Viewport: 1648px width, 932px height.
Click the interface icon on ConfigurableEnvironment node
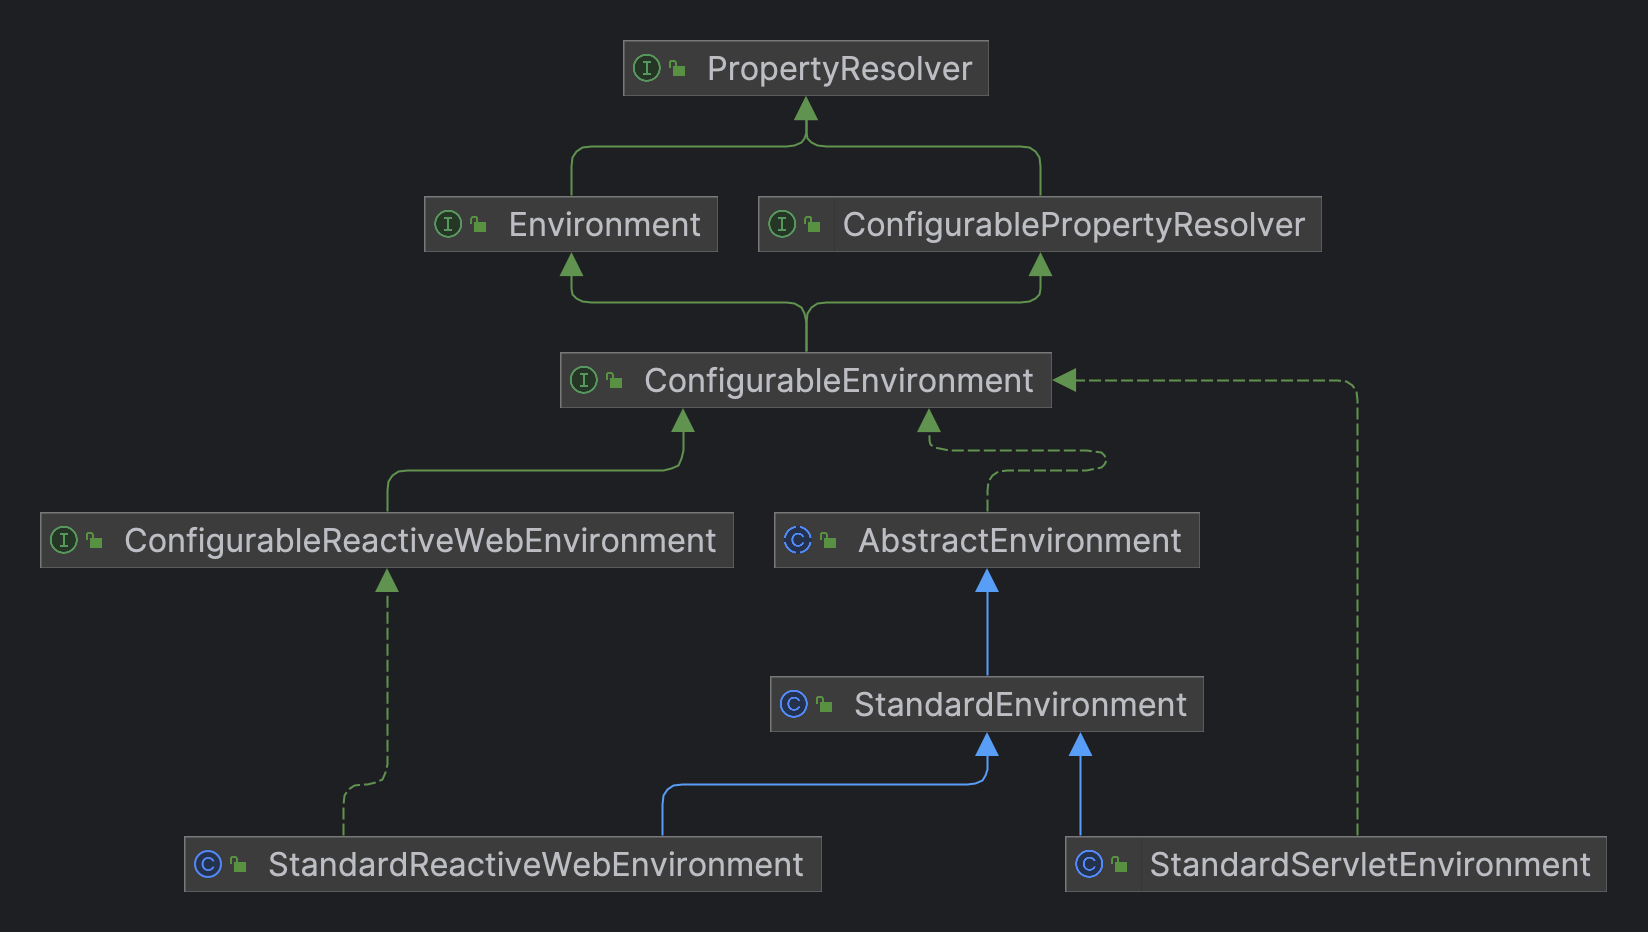coord(584,380)
